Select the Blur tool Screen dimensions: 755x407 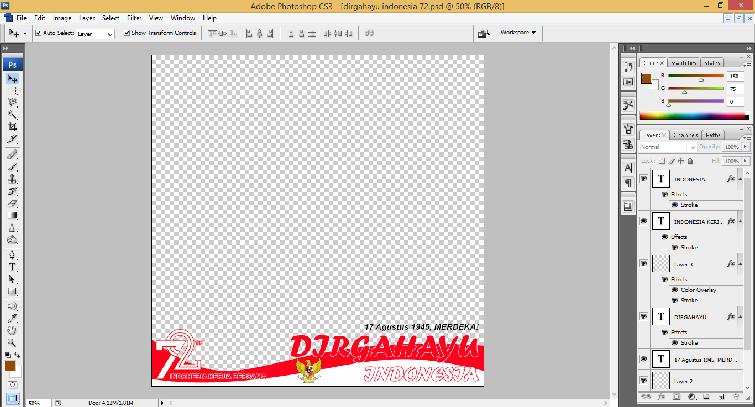click(13, 228)
